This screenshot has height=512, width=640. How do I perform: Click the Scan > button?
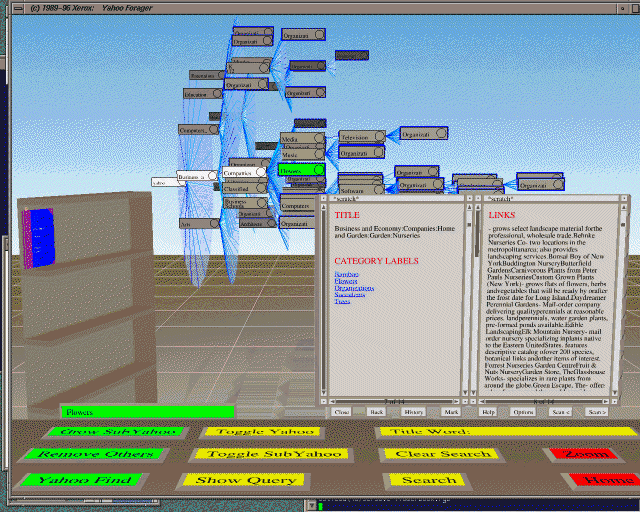(x=596, y=412)
